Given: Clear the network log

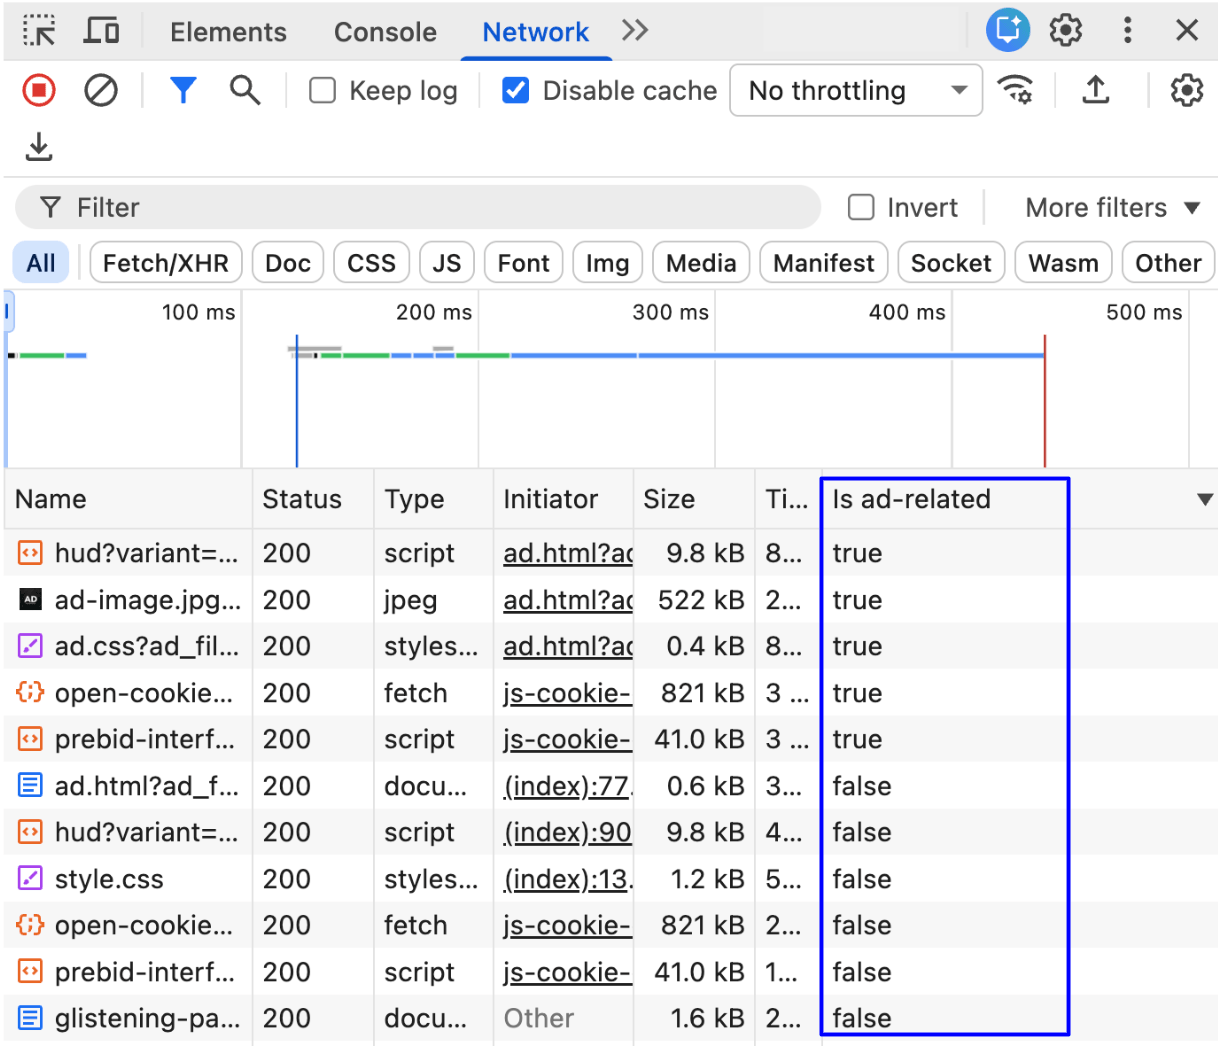Looking at the screenshot, I should (x=101, y=91).
